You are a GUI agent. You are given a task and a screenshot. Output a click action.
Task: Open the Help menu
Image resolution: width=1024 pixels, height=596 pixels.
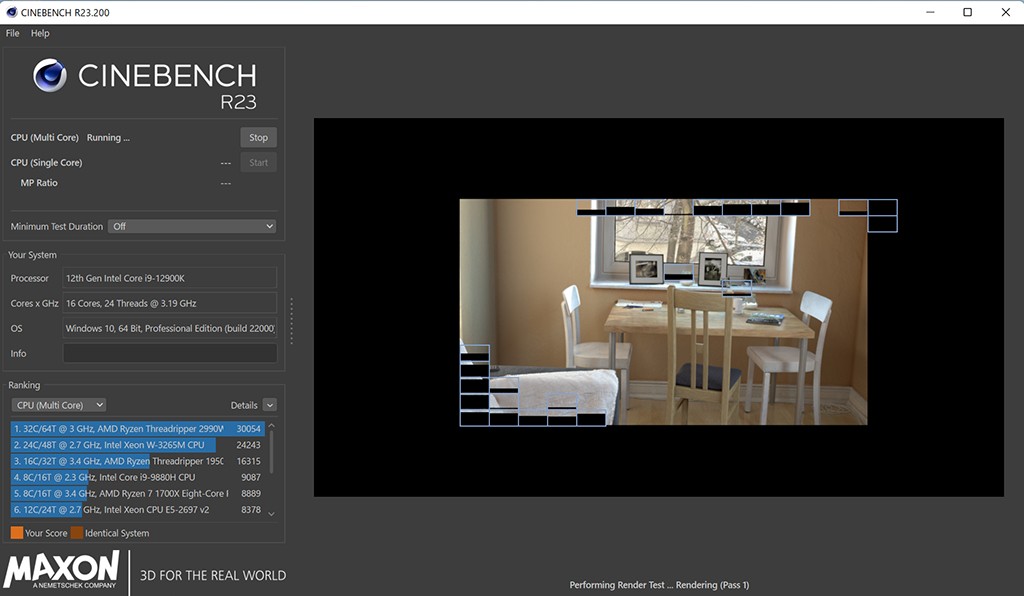click(40, 33)
